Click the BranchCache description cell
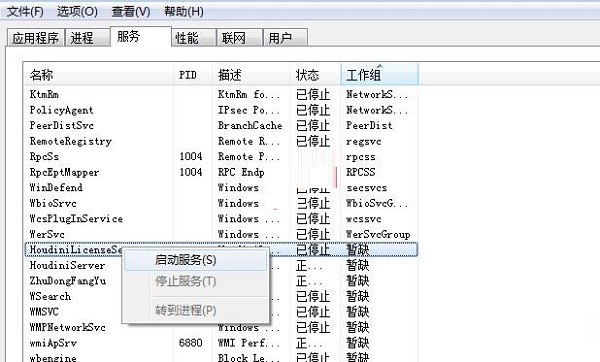Viewport: 600px width, 362px height. (250, 126)
